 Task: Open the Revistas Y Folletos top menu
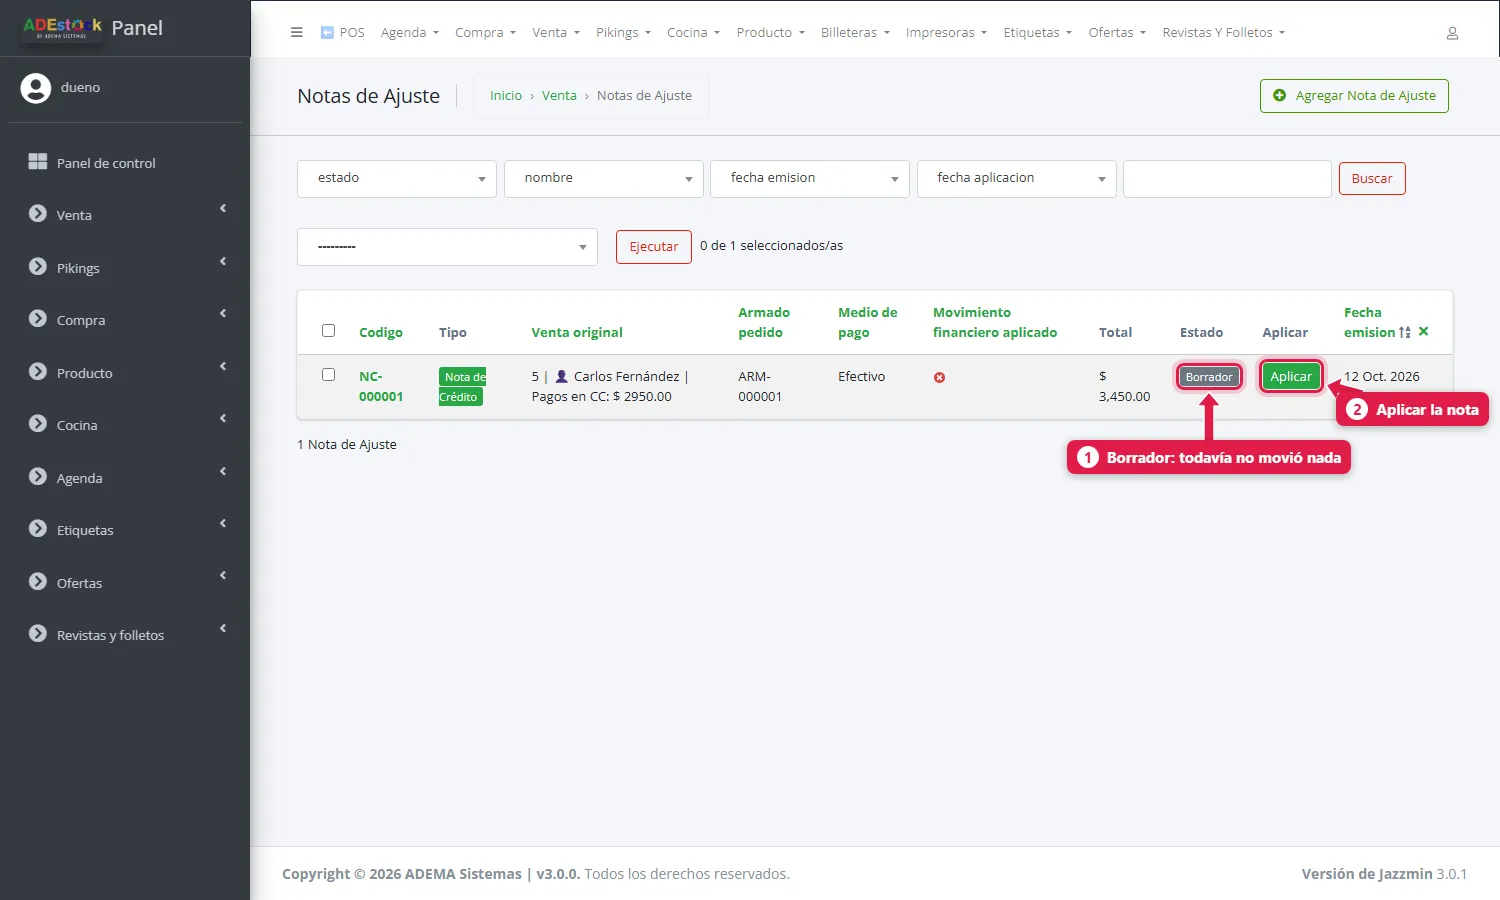[x=1223, y=33]
